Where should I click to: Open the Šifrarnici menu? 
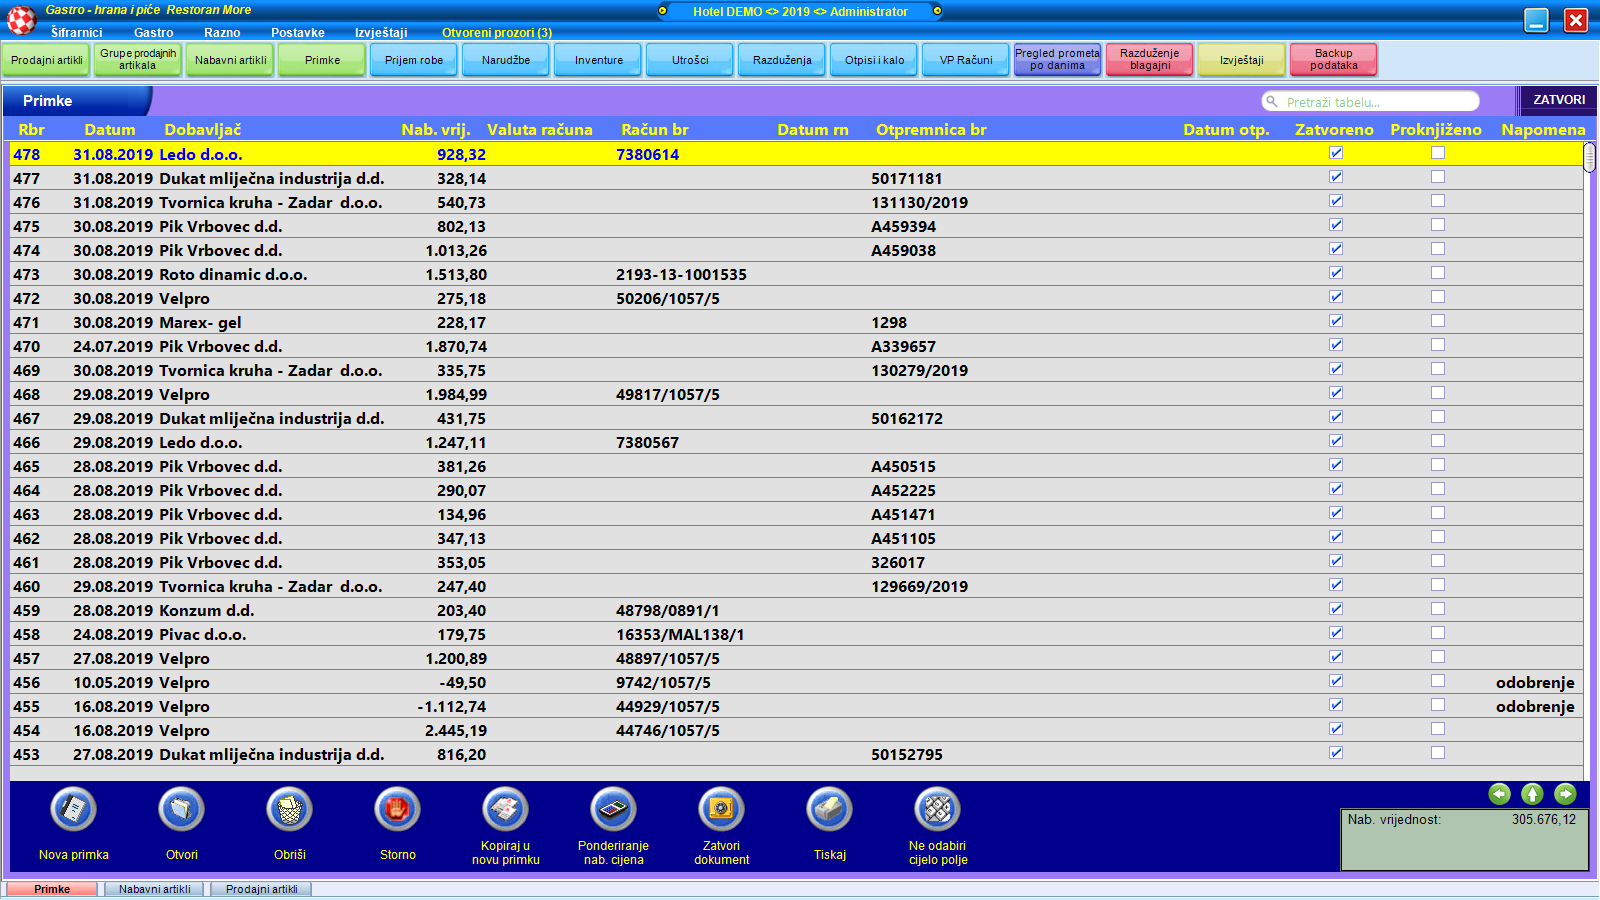pyautogui.click(x=77, y=33)
